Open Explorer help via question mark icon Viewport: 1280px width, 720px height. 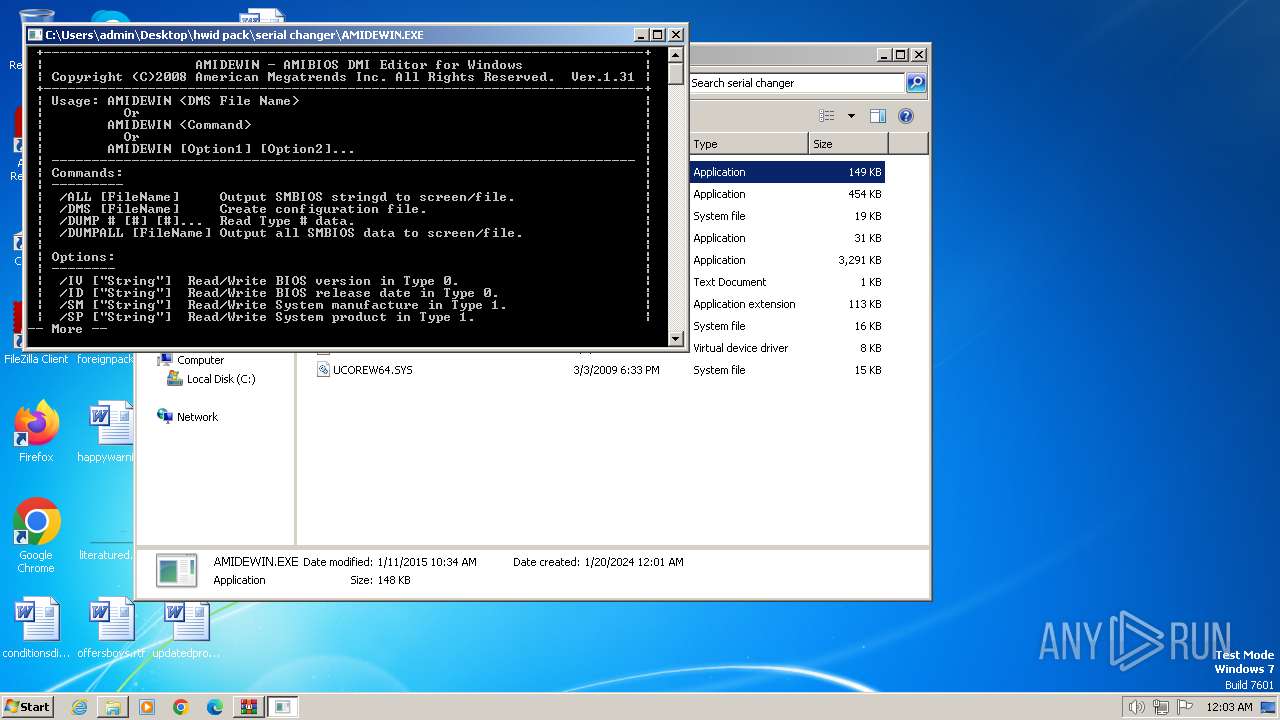906,116
